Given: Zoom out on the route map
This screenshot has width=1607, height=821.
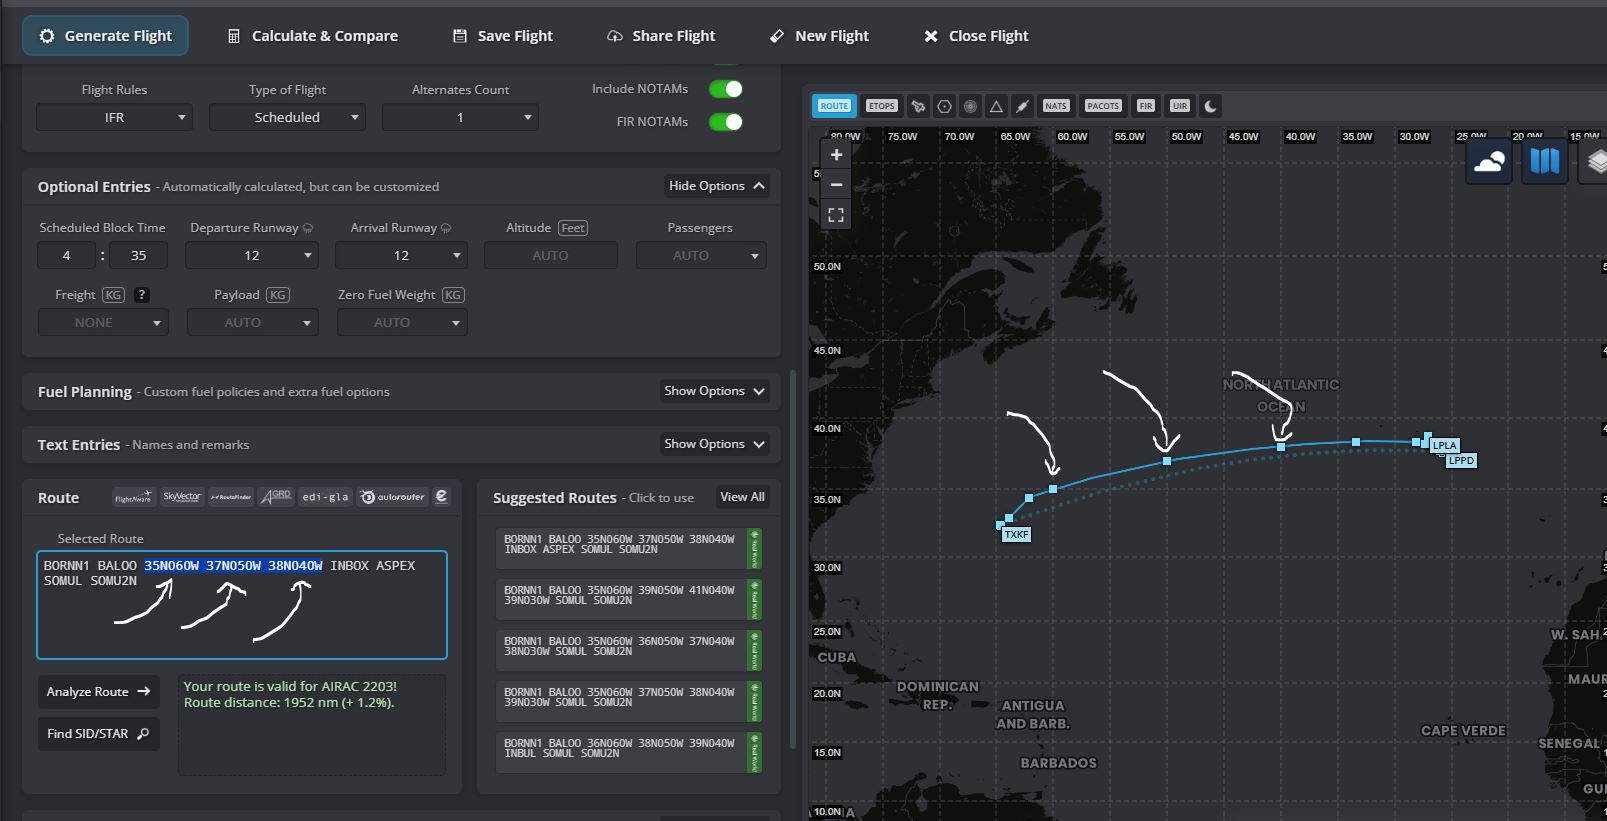Looking at the screenshot, I should (836, 185).
